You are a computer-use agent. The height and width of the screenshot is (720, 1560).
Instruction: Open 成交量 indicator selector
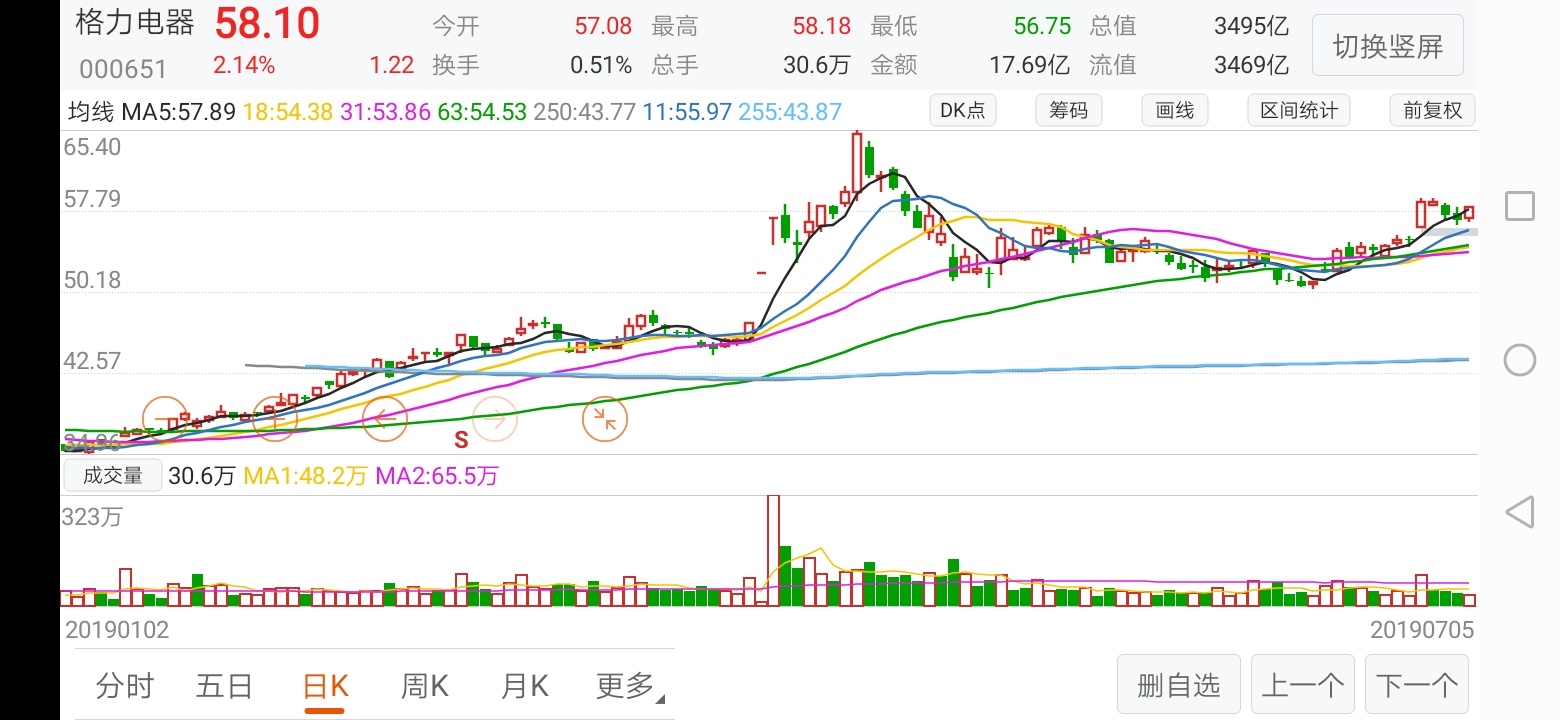(113, 476)
